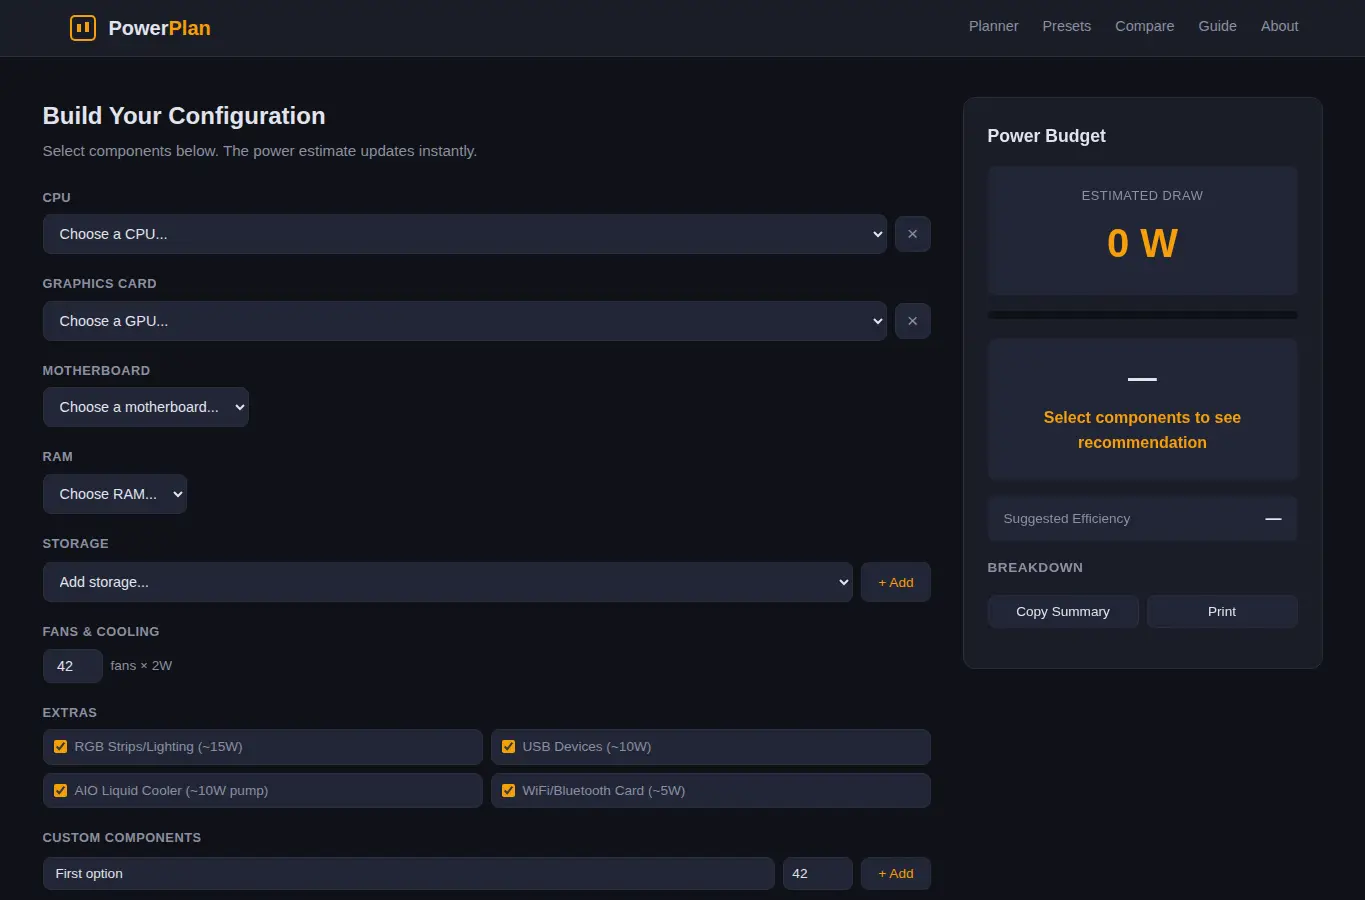Click the 0 W estimated draw value
The height and width of the screenshot is (900, 1365).
click(x=1142, y=243)
